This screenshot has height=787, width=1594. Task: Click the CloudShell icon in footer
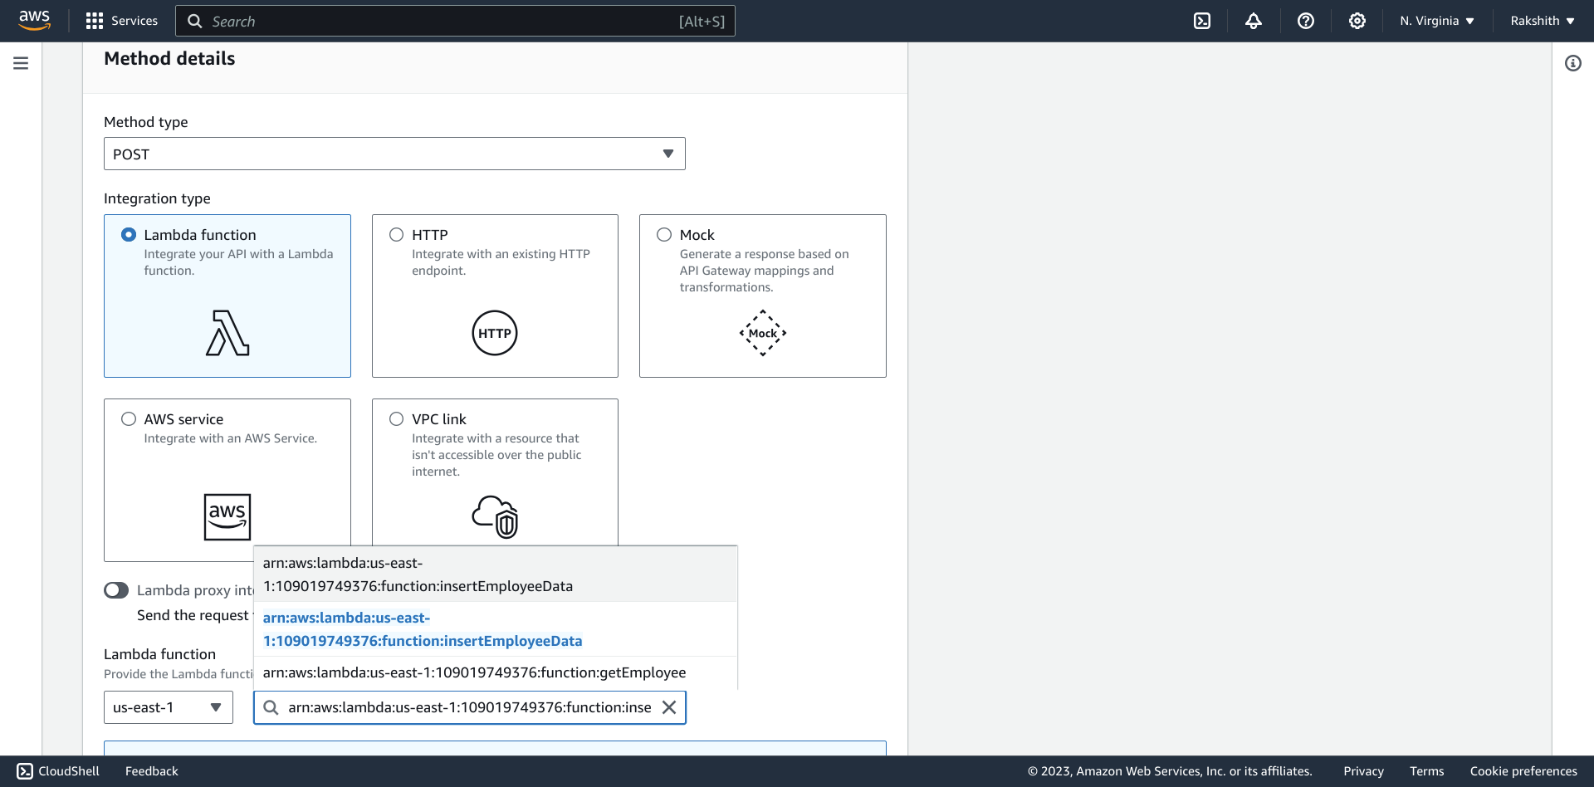(25, 771)
